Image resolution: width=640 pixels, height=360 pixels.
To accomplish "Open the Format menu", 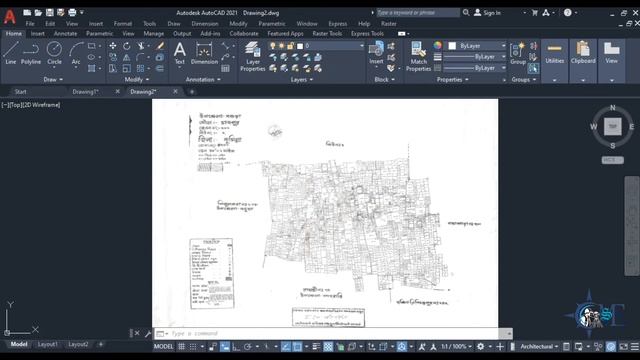I will click(122, 24).
